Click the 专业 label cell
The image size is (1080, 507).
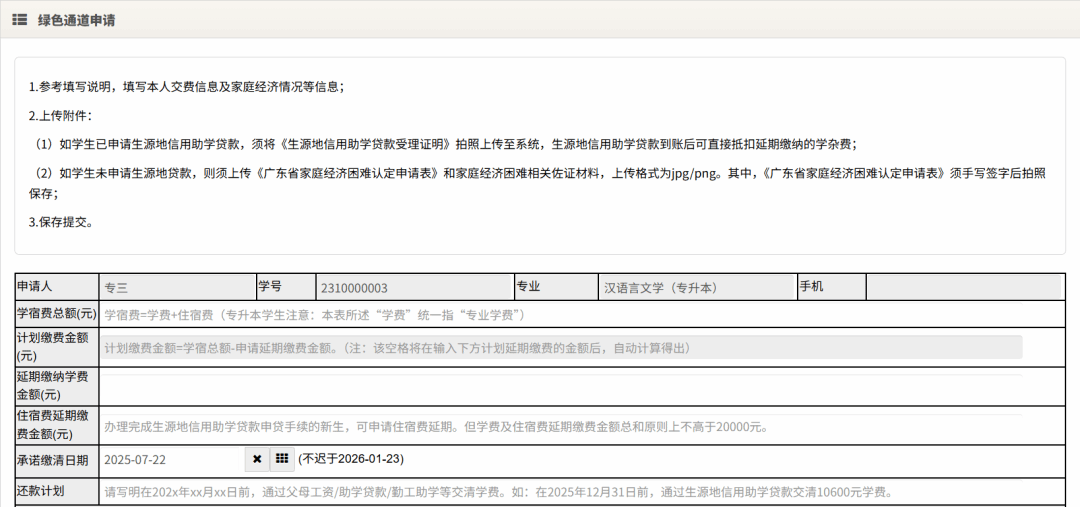[x=555, y=287]
